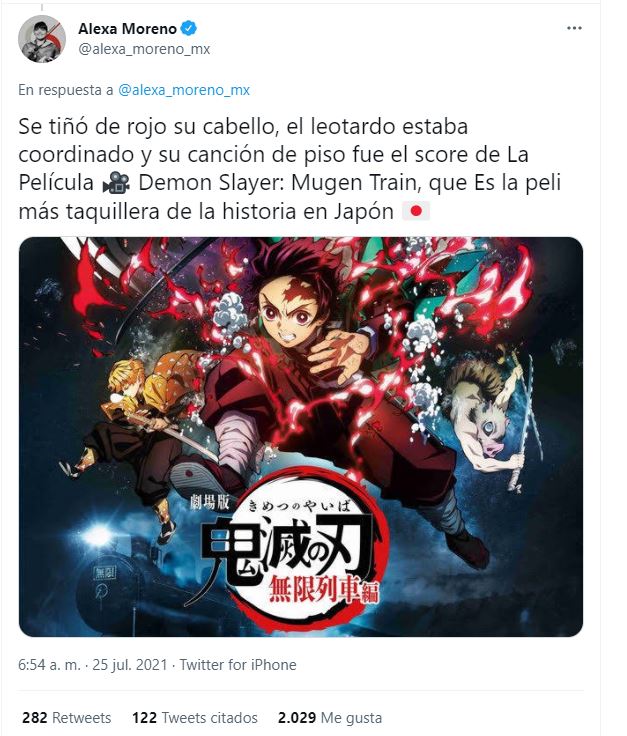
Task: View the 122 Tweets citados list
Action: [195, 718]
